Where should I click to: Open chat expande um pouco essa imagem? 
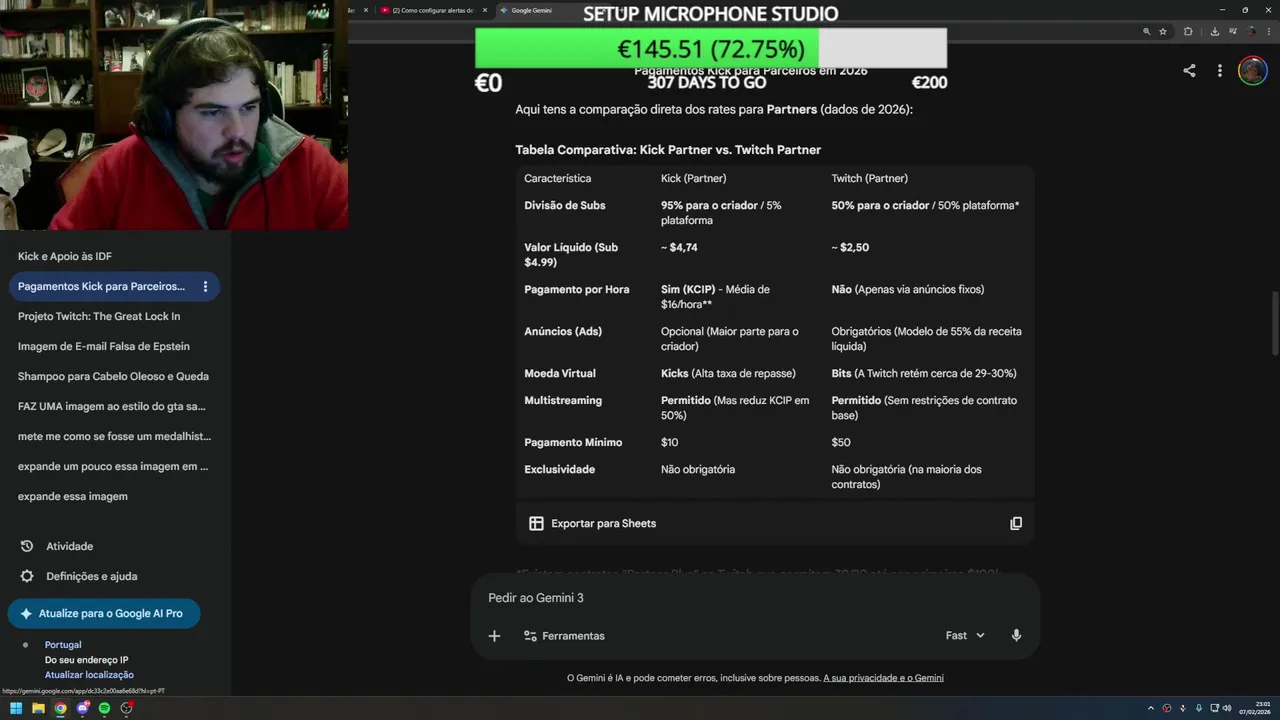click(x=113, y=466)
